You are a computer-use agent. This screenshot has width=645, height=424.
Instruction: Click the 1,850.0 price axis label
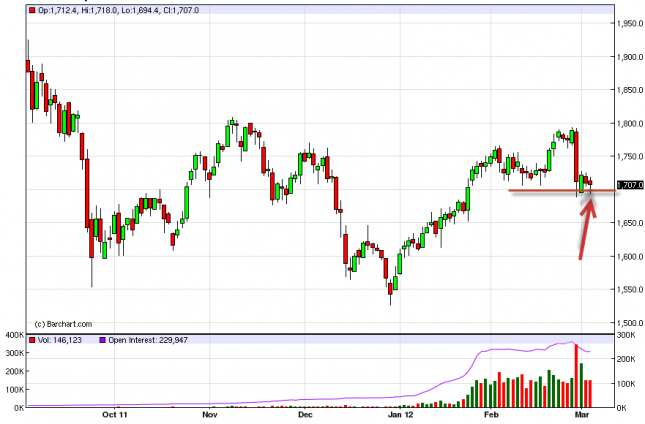tap(630, 90)
